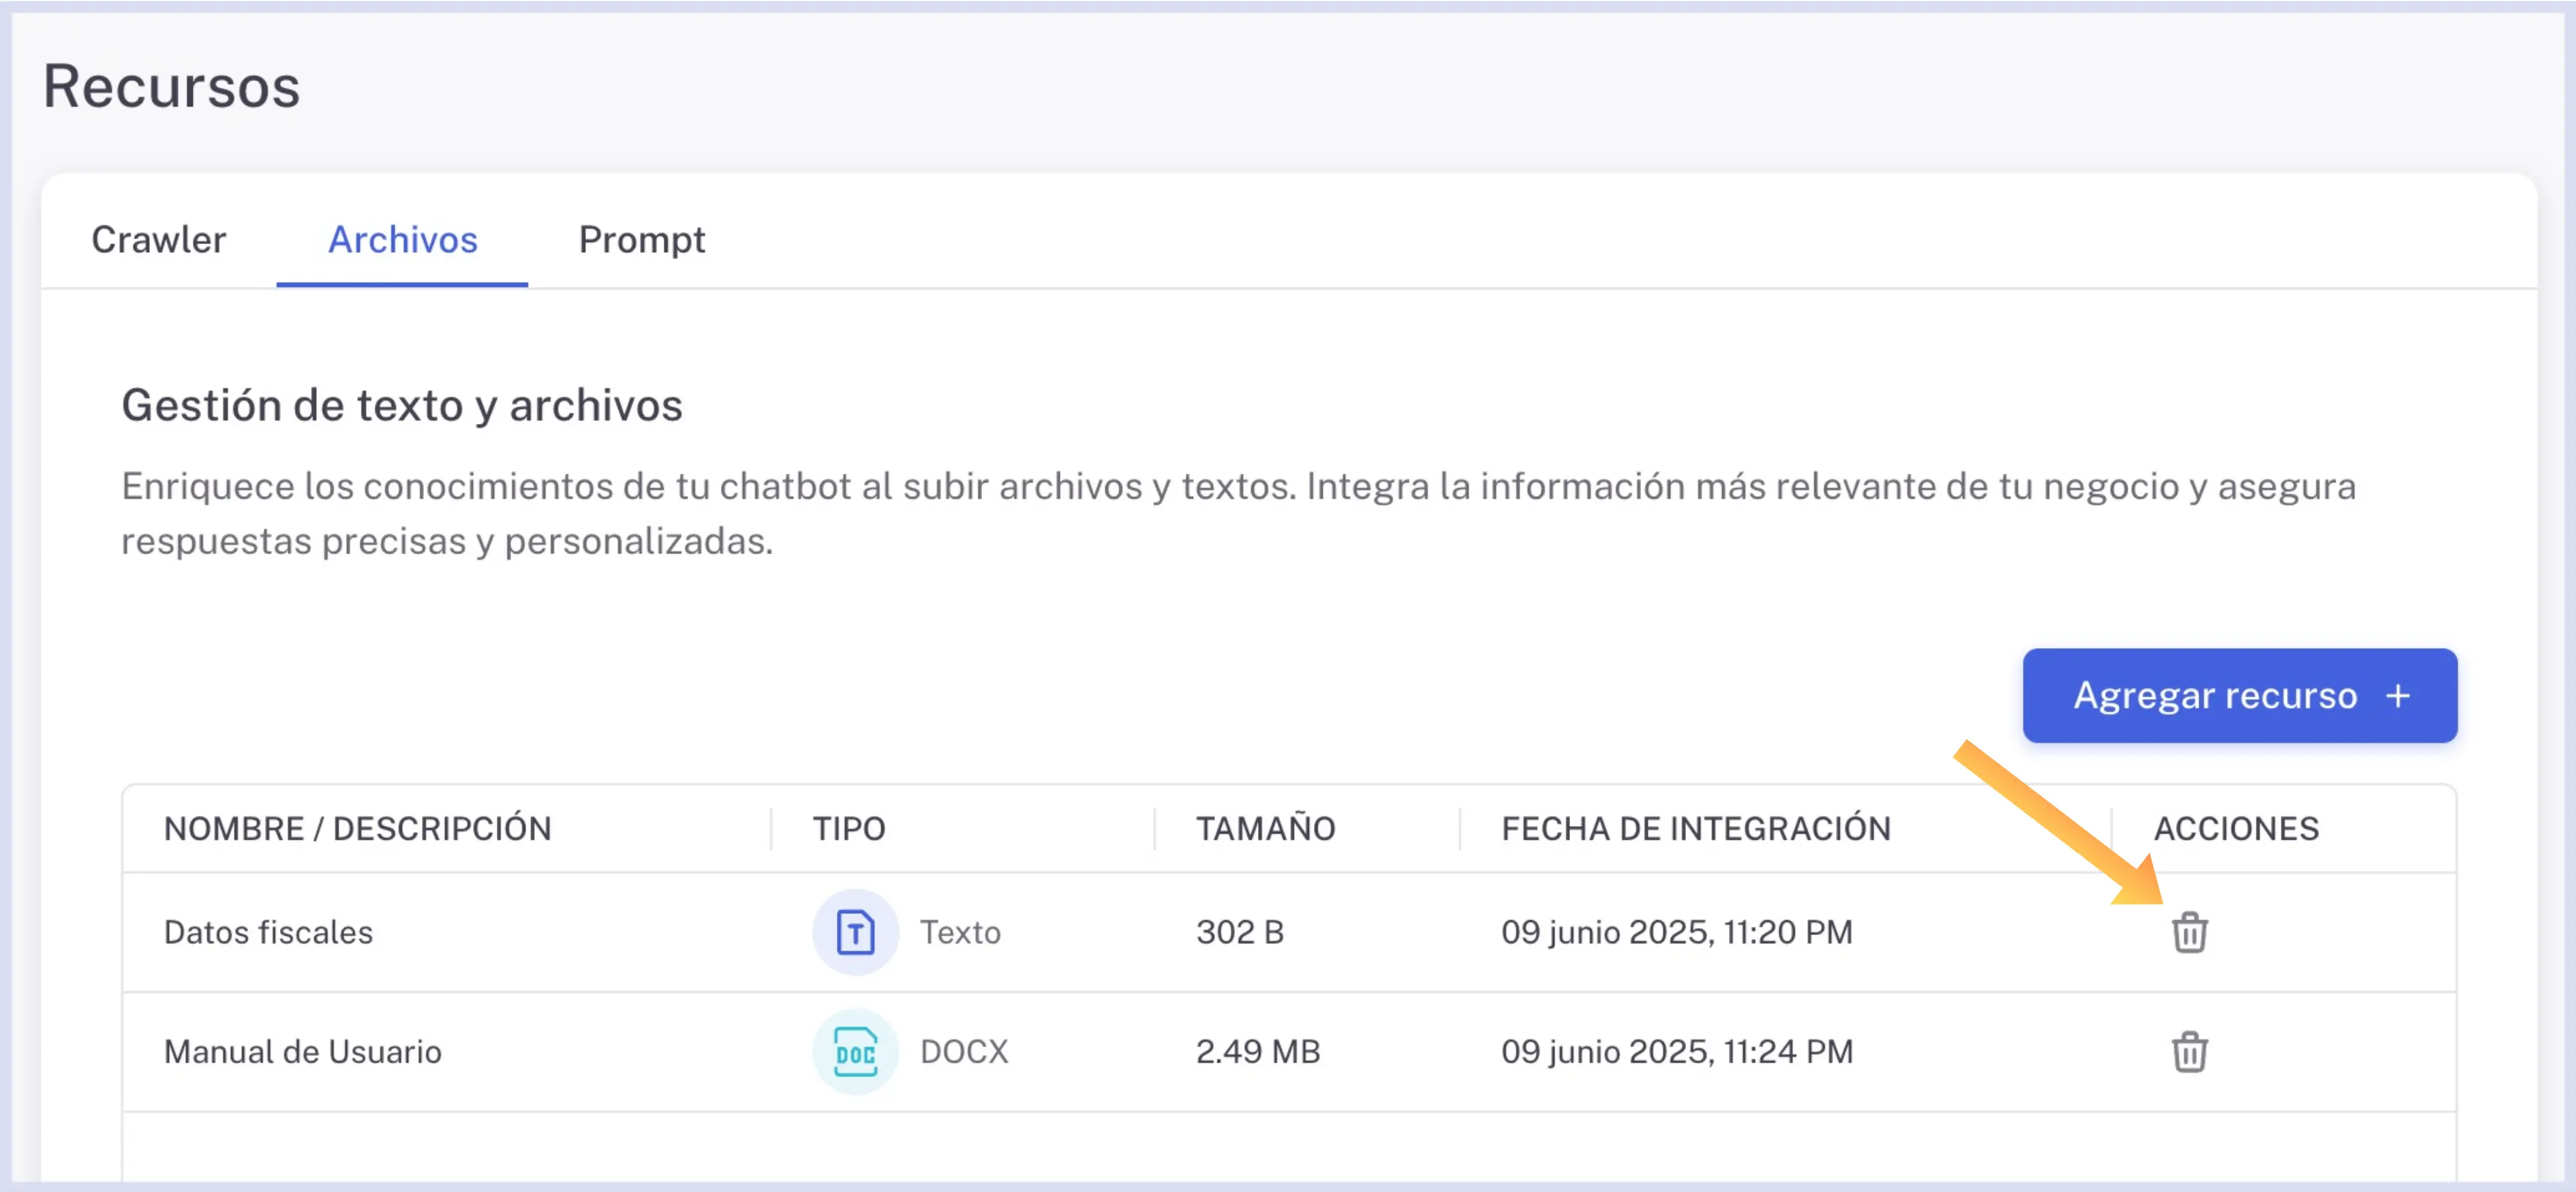This screenshot has height=1192, width=2576.
Task: Delete the Datos fiscales resource
Action: [2189, 932]
